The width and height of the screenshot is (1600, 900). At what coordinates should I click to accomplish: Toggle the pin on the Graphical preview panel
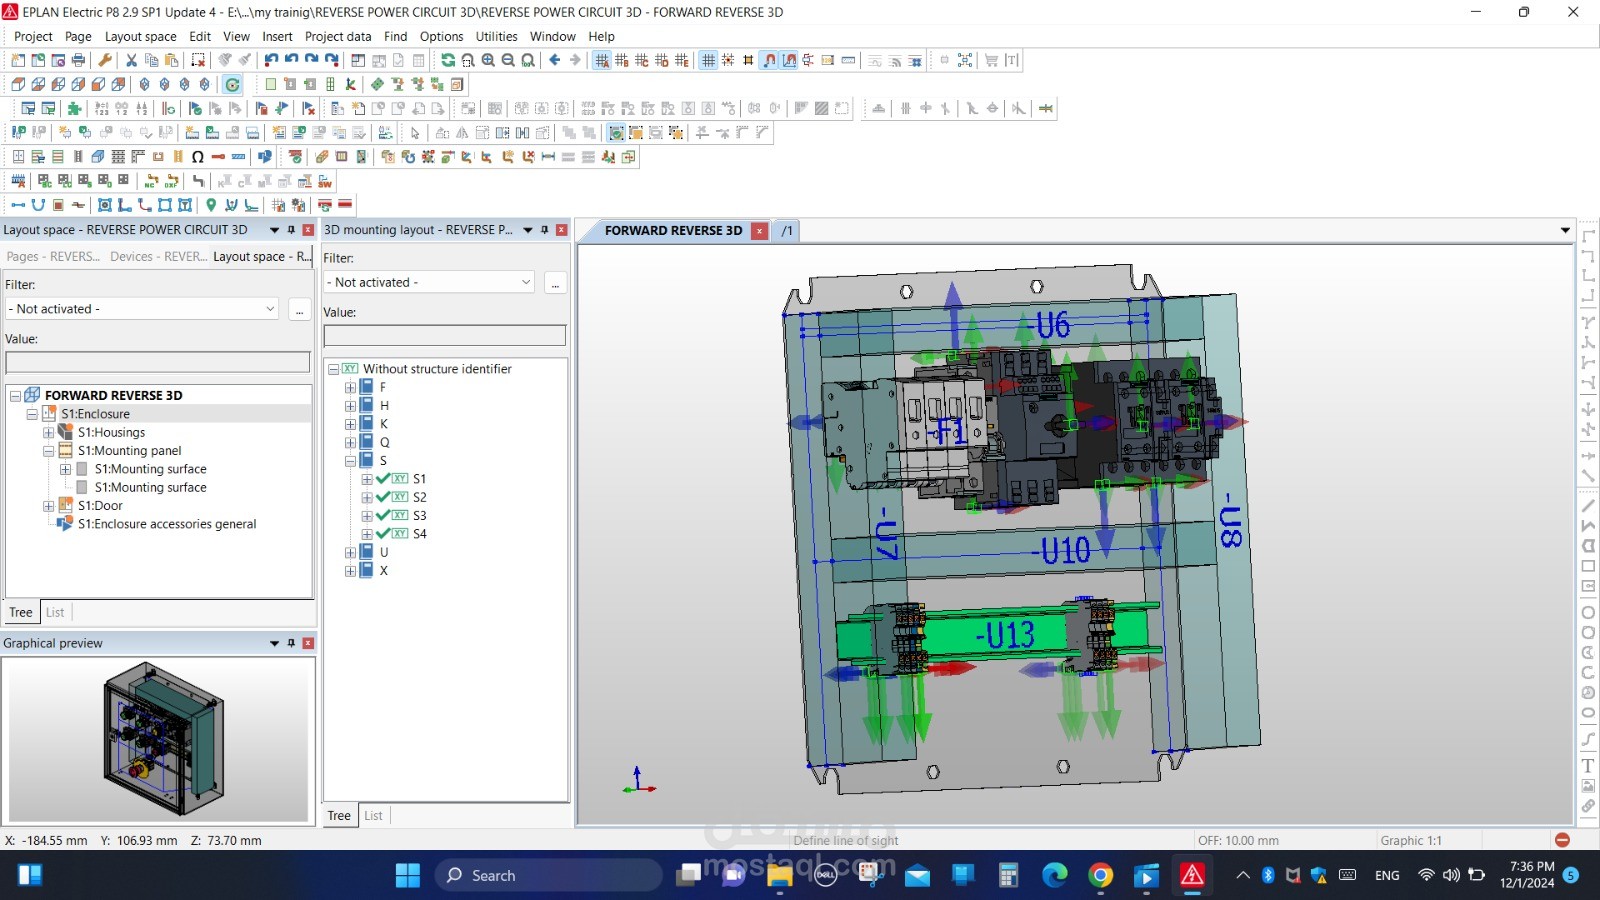(x=292, y=643)
